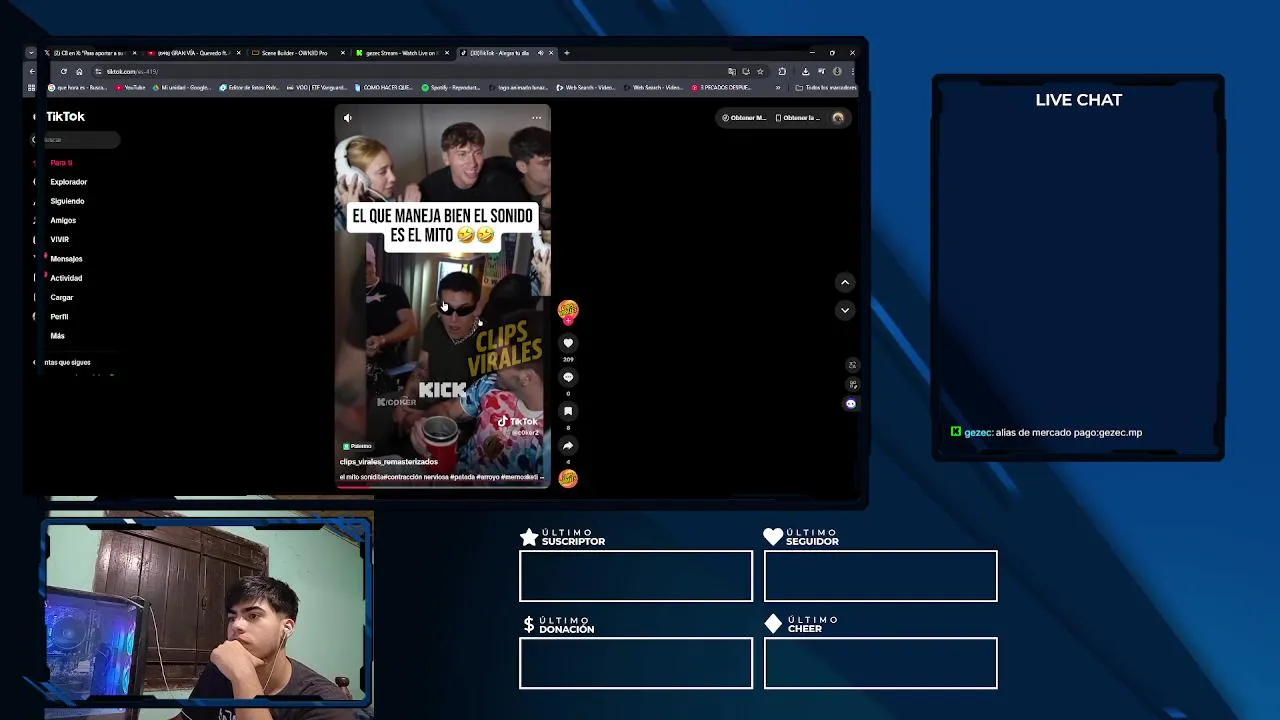Bookmark the video with the save icon
This screenshot has width=1280, height=720.
[568, 411]
